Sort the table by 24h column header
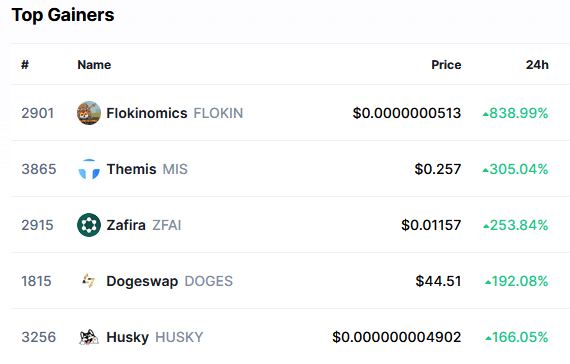This screenshot has height=364, width=570. (x=537, y=65)
